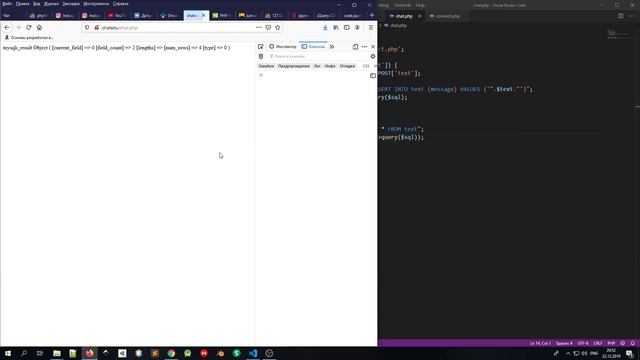Open Windows taskbar search icon
640x360 pixels.
(24, 353)
